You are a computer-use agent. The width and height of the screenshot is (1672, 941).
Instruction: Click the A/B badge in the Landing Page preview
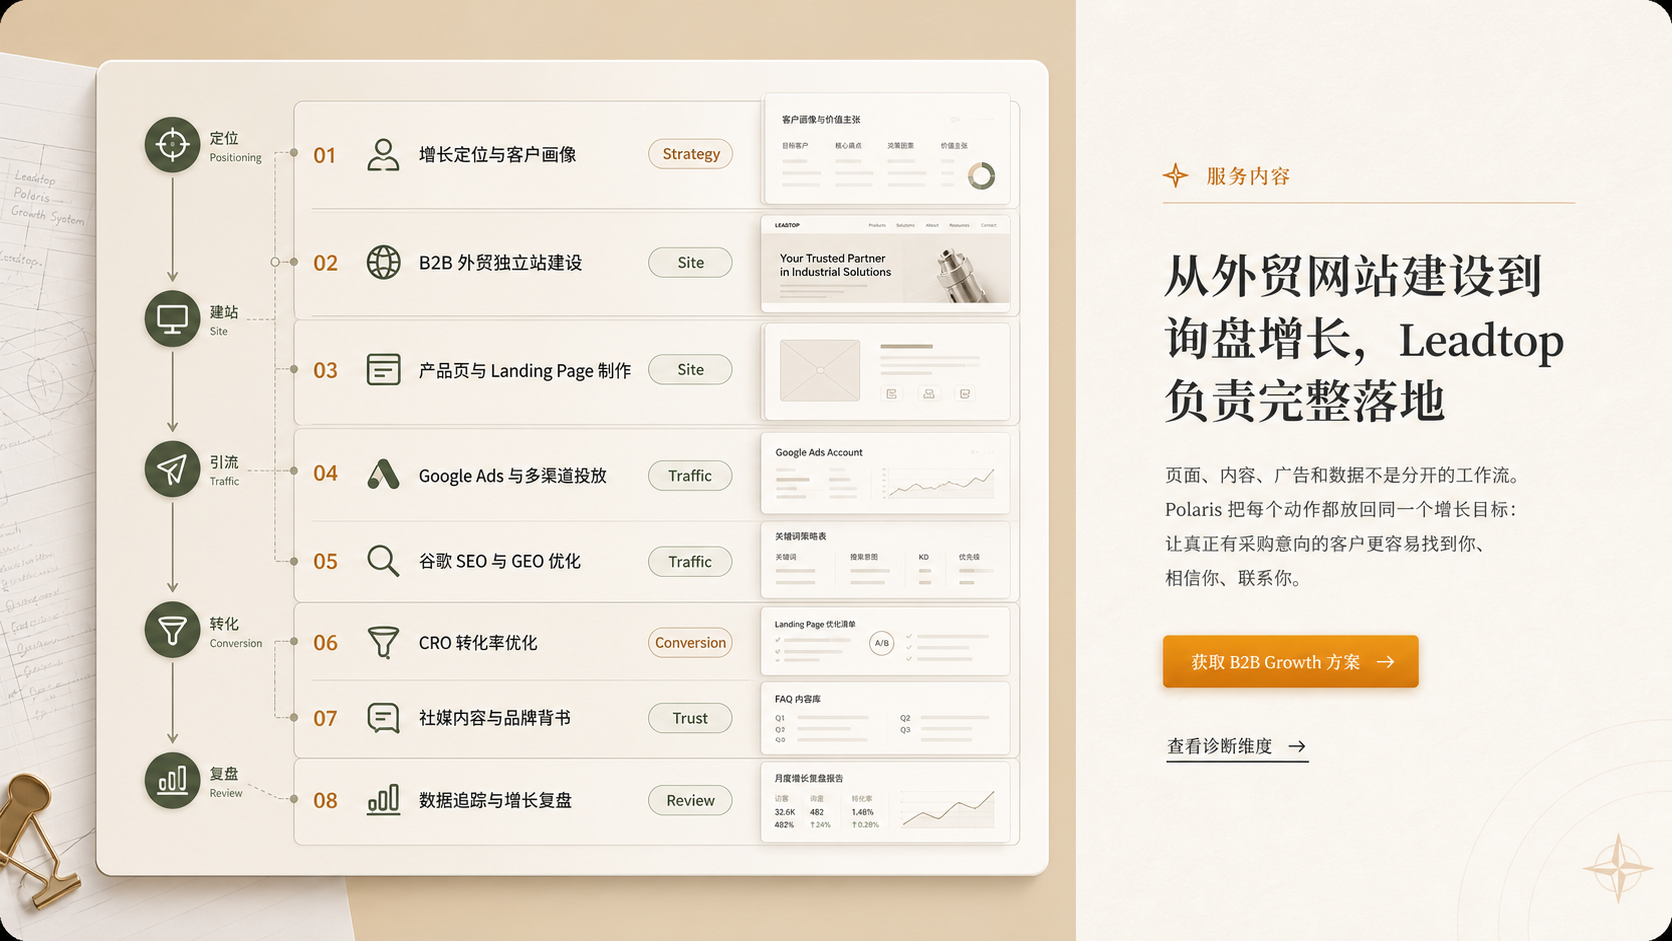click(x=881, y=643)
